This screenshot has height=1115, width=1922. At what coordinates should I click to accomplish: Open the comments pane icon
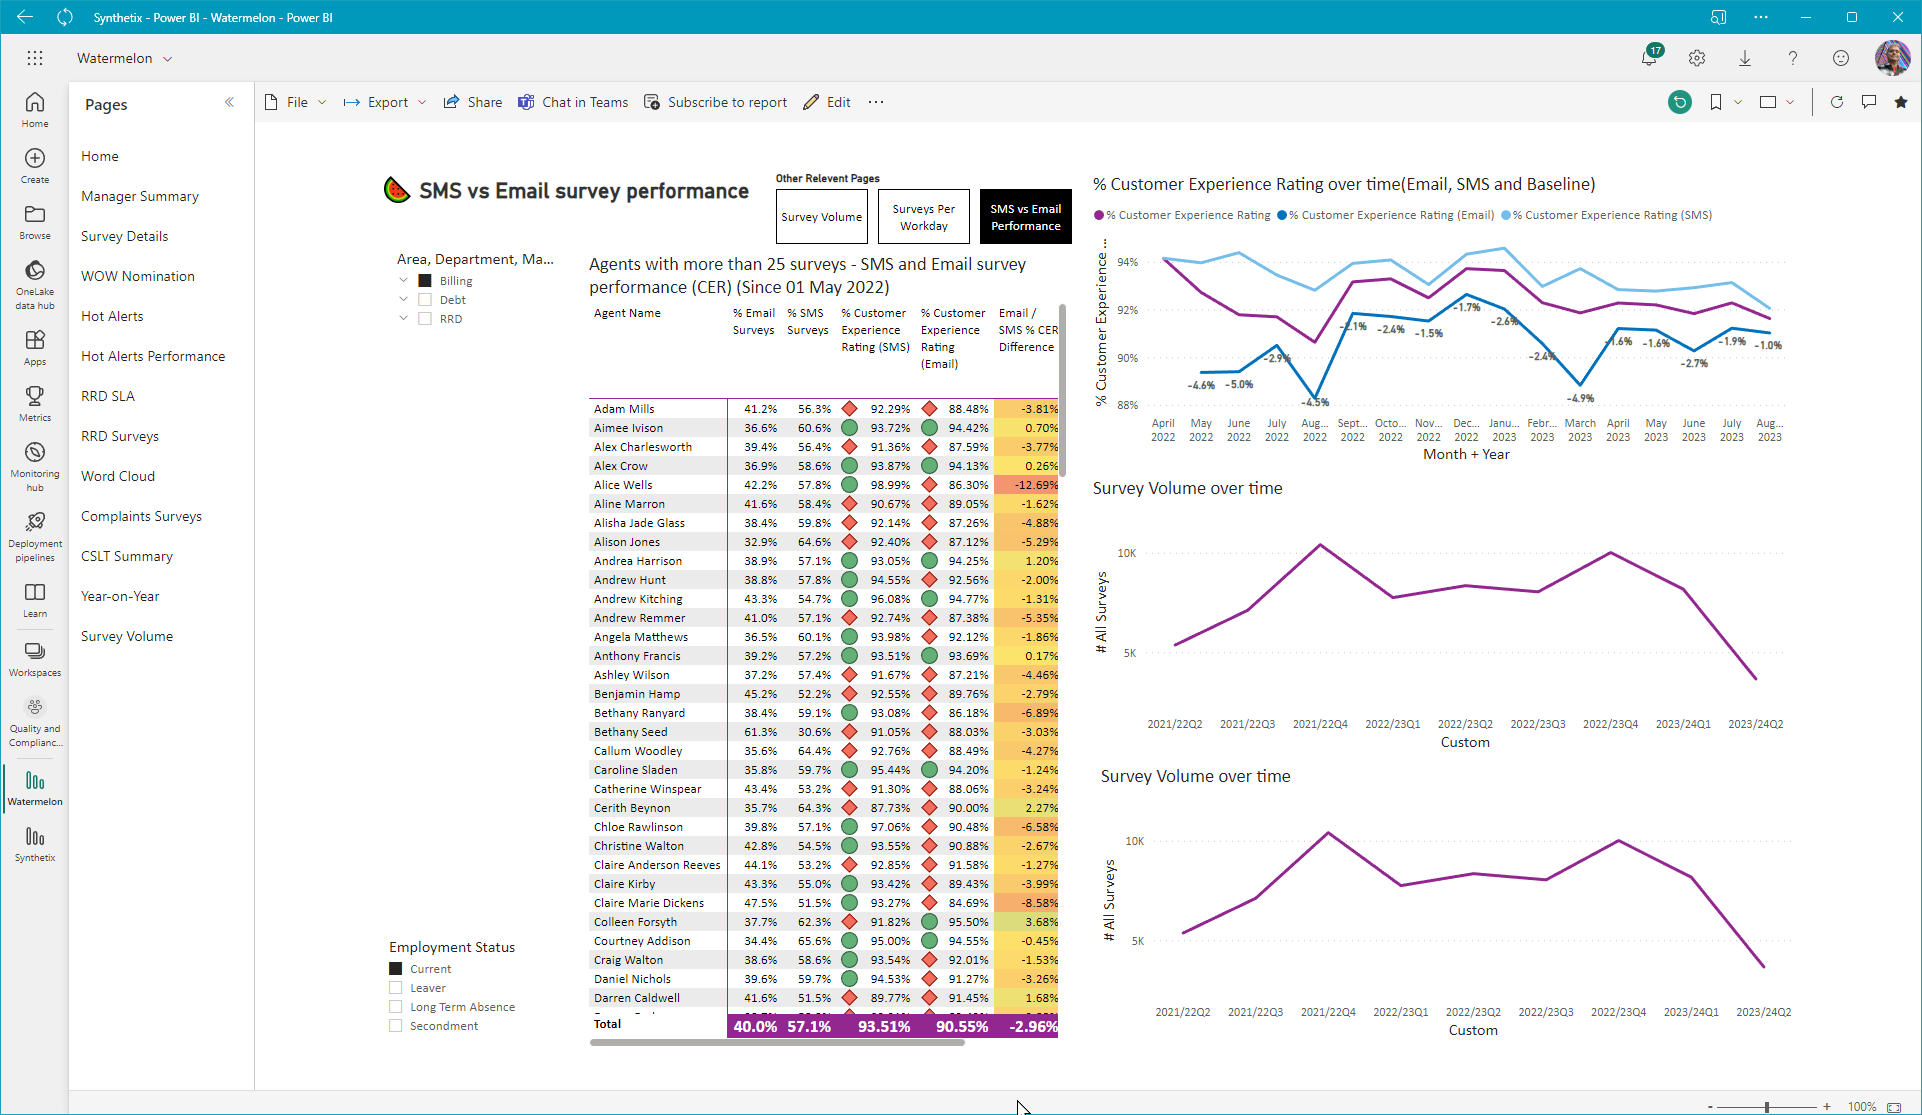coord(1869,102)
